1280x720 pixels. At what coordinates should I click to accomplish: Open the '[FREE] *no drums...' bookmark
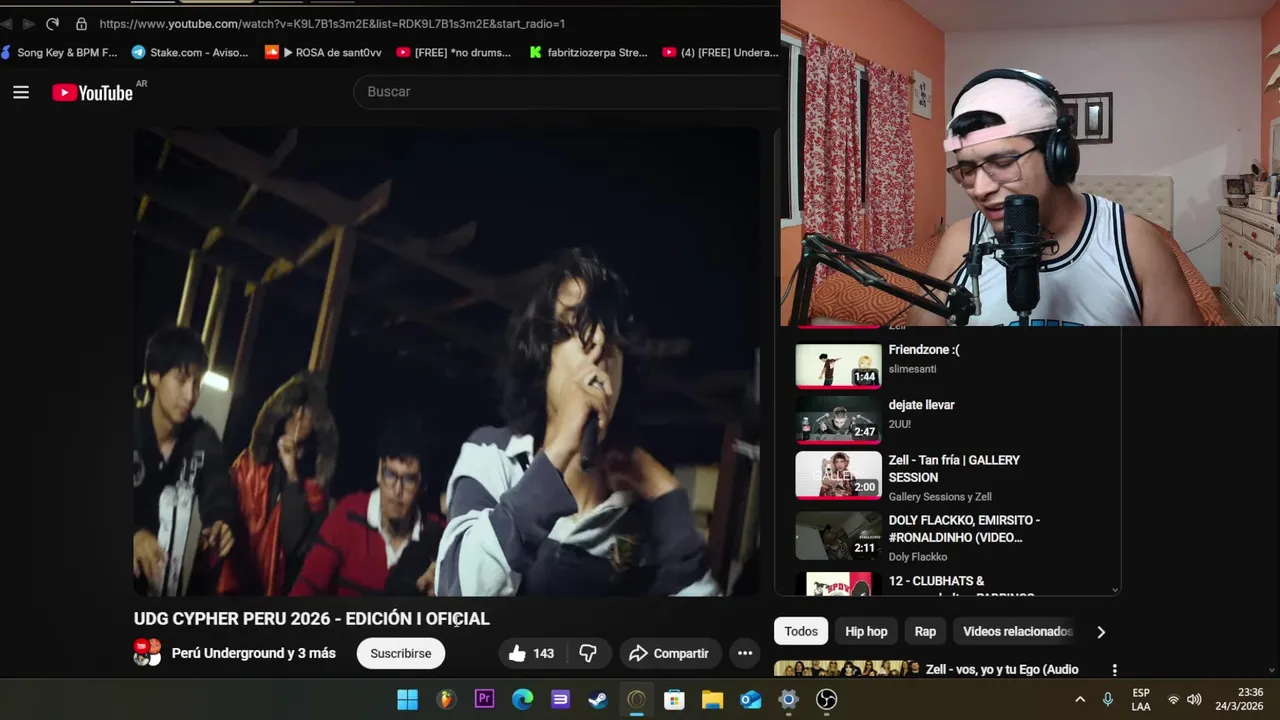coord(454,52)
